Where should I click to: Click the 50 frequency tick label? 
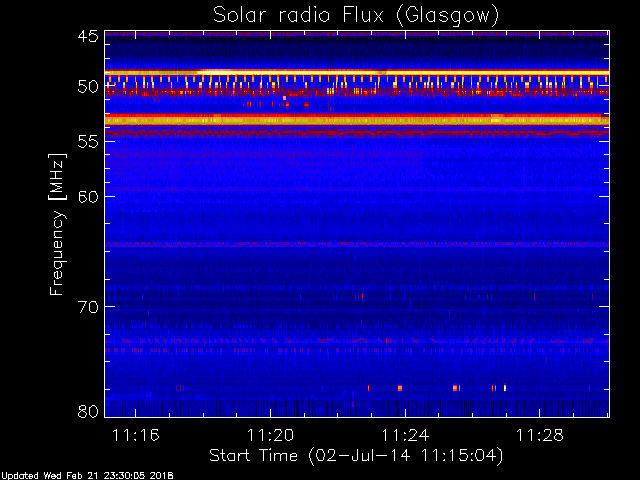[88, 87]
